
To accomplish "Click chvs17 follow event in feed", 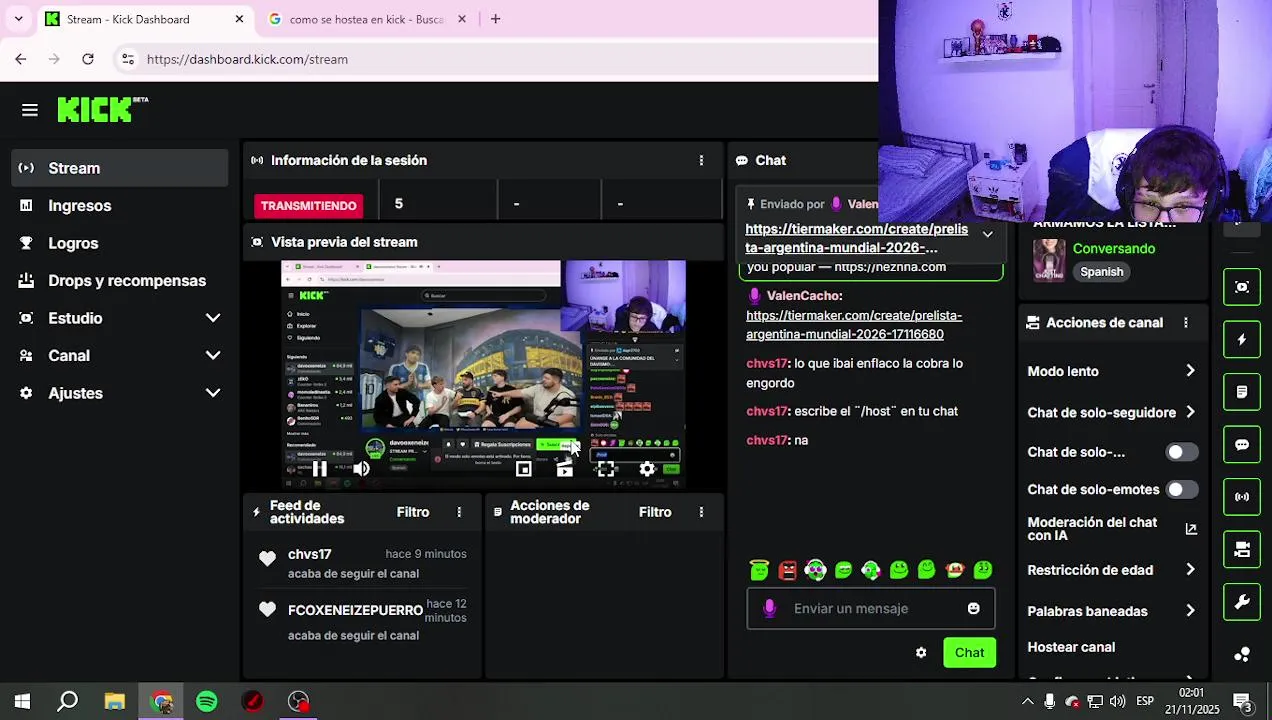I will pos(362,564).
